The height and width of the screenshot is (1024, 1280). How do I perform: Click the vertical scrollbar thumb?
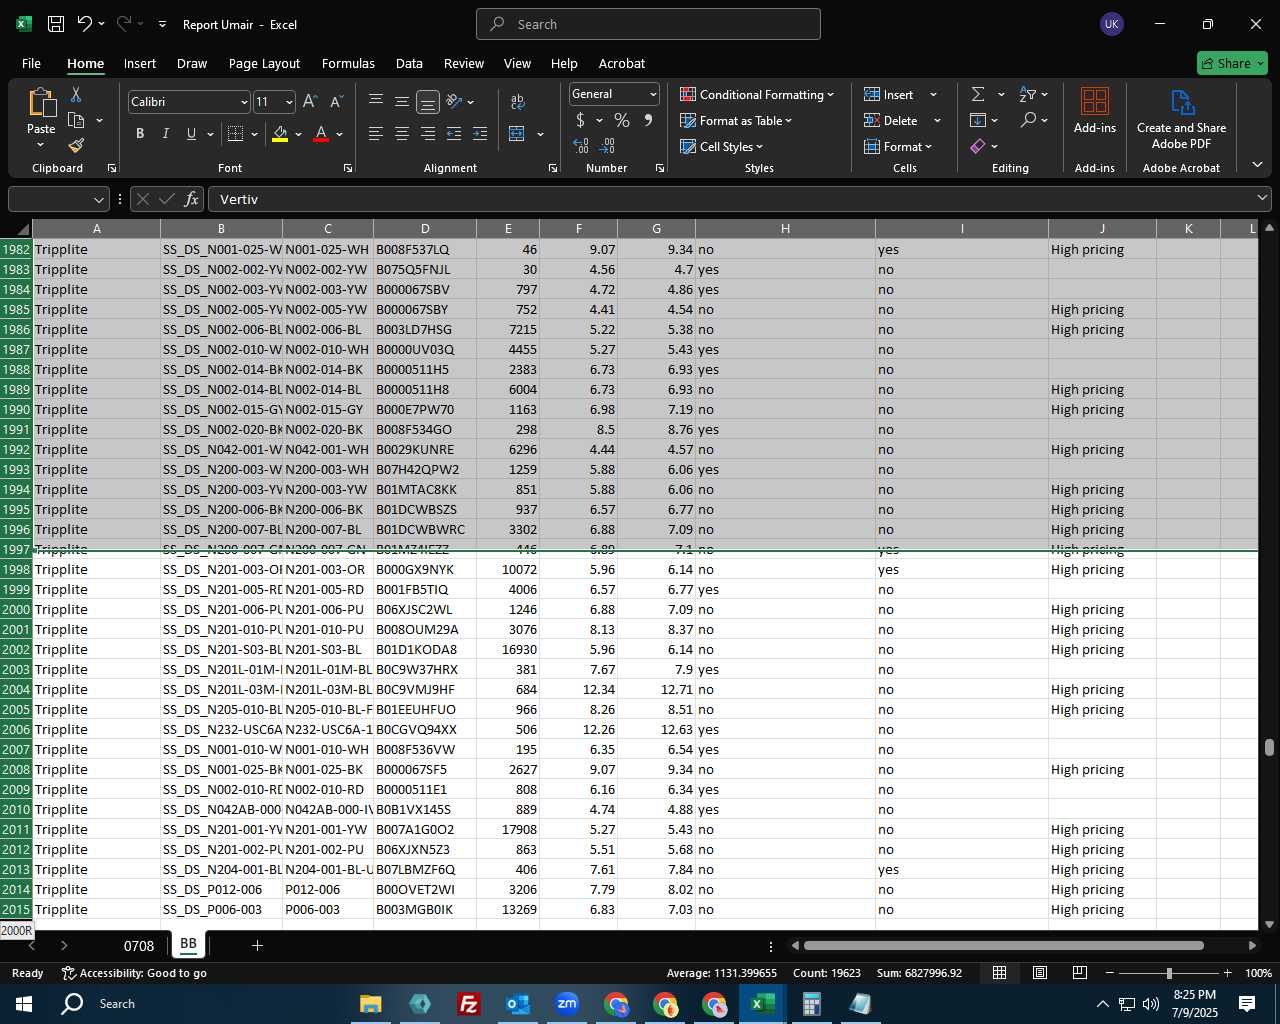pyautogui.click(x=1269, y=748)
